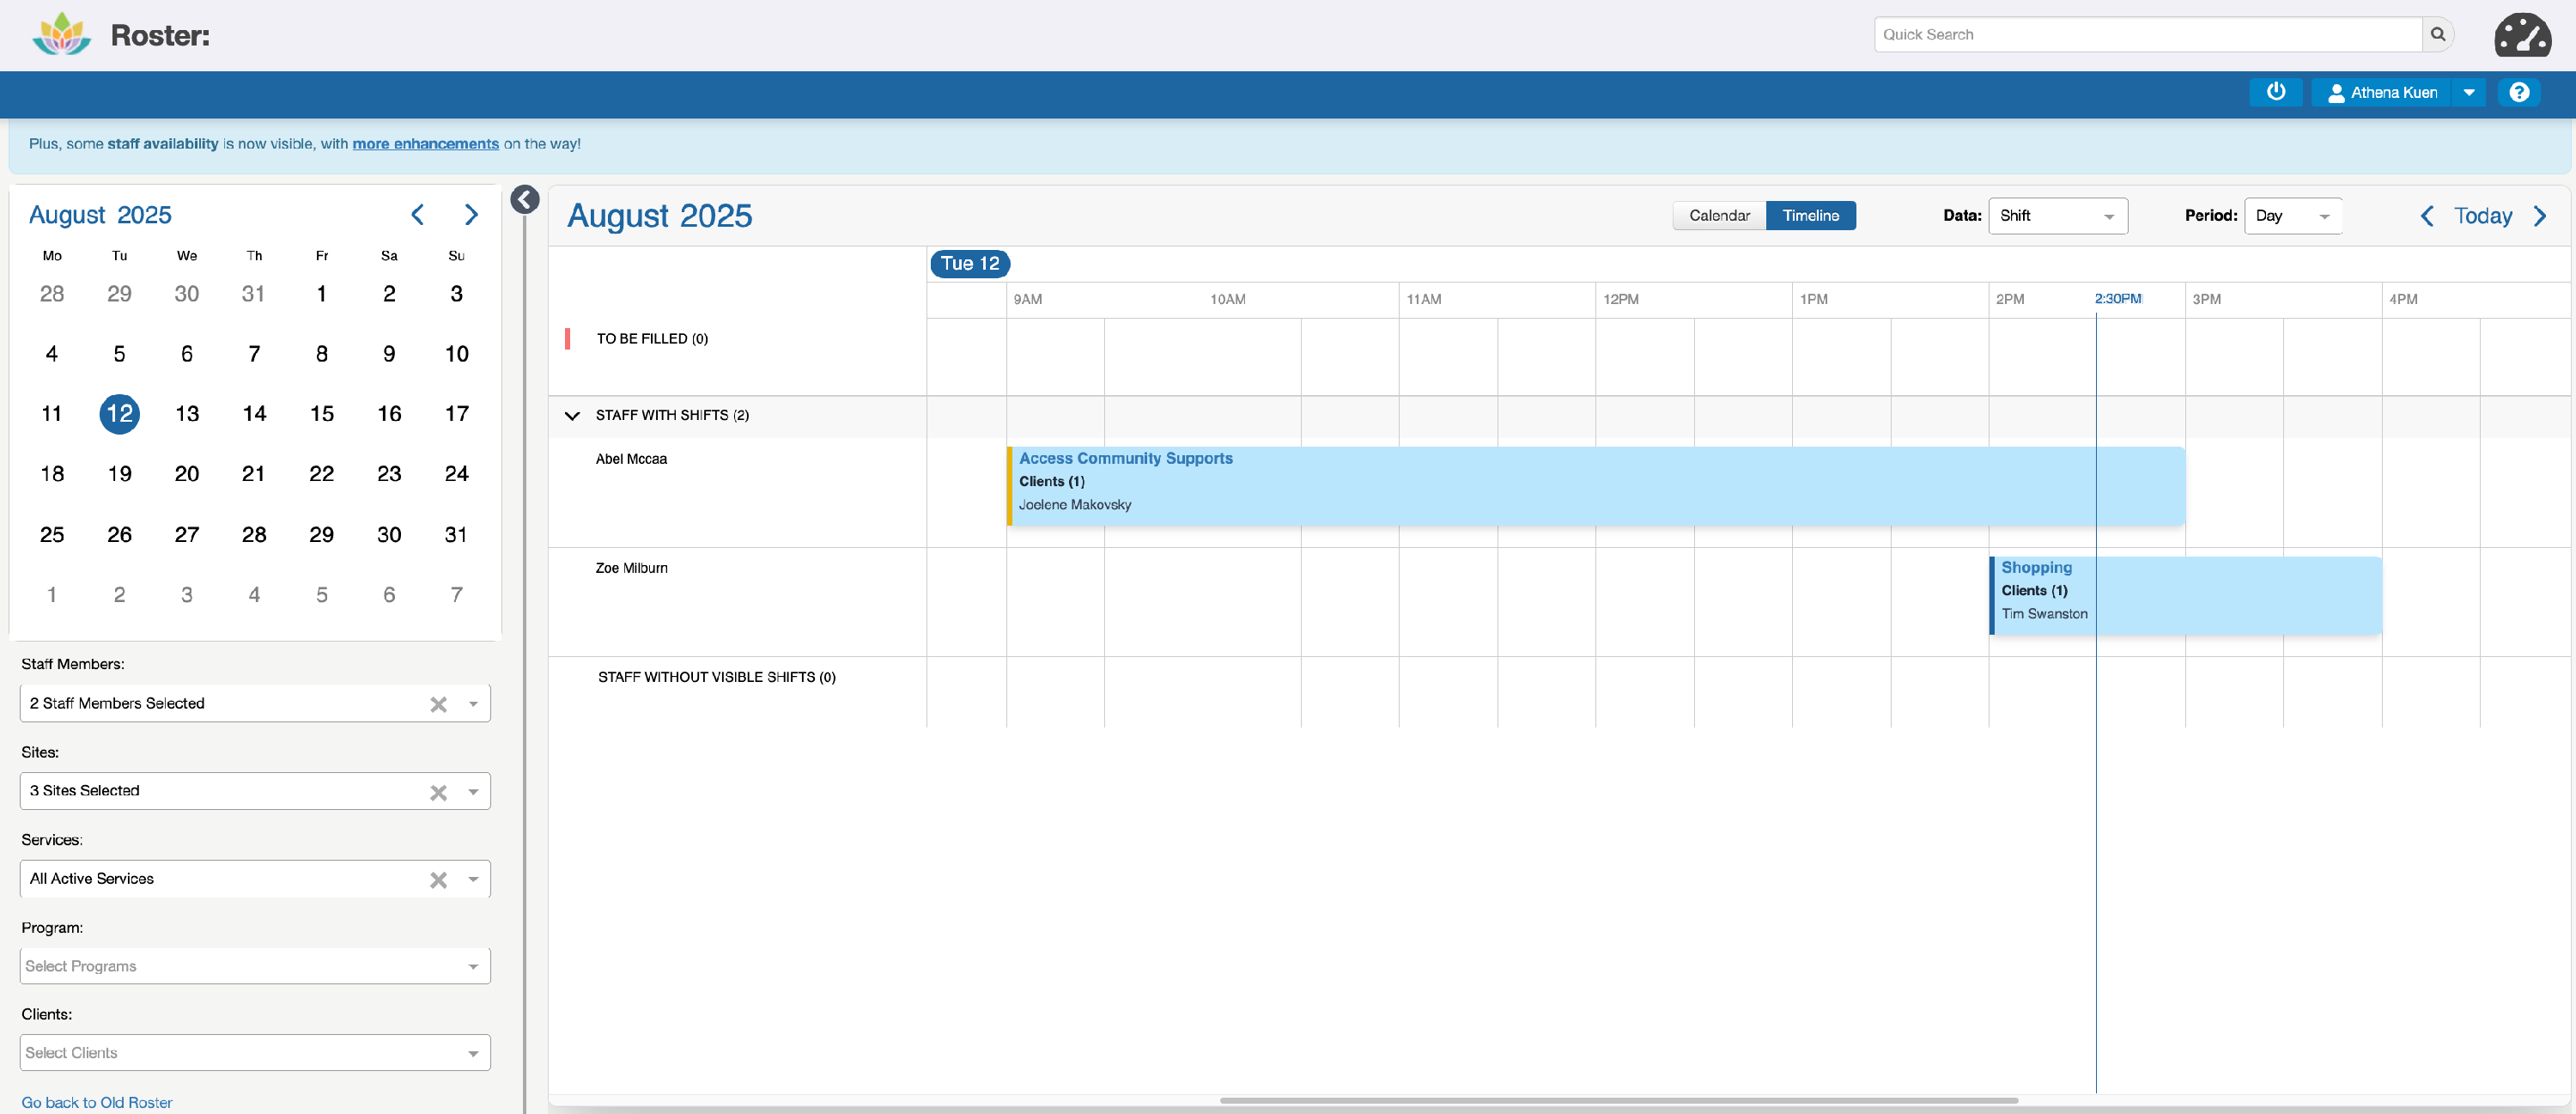Follow the more enhancements link
The image size is (2576, 1114).
[x=425, y=144]
